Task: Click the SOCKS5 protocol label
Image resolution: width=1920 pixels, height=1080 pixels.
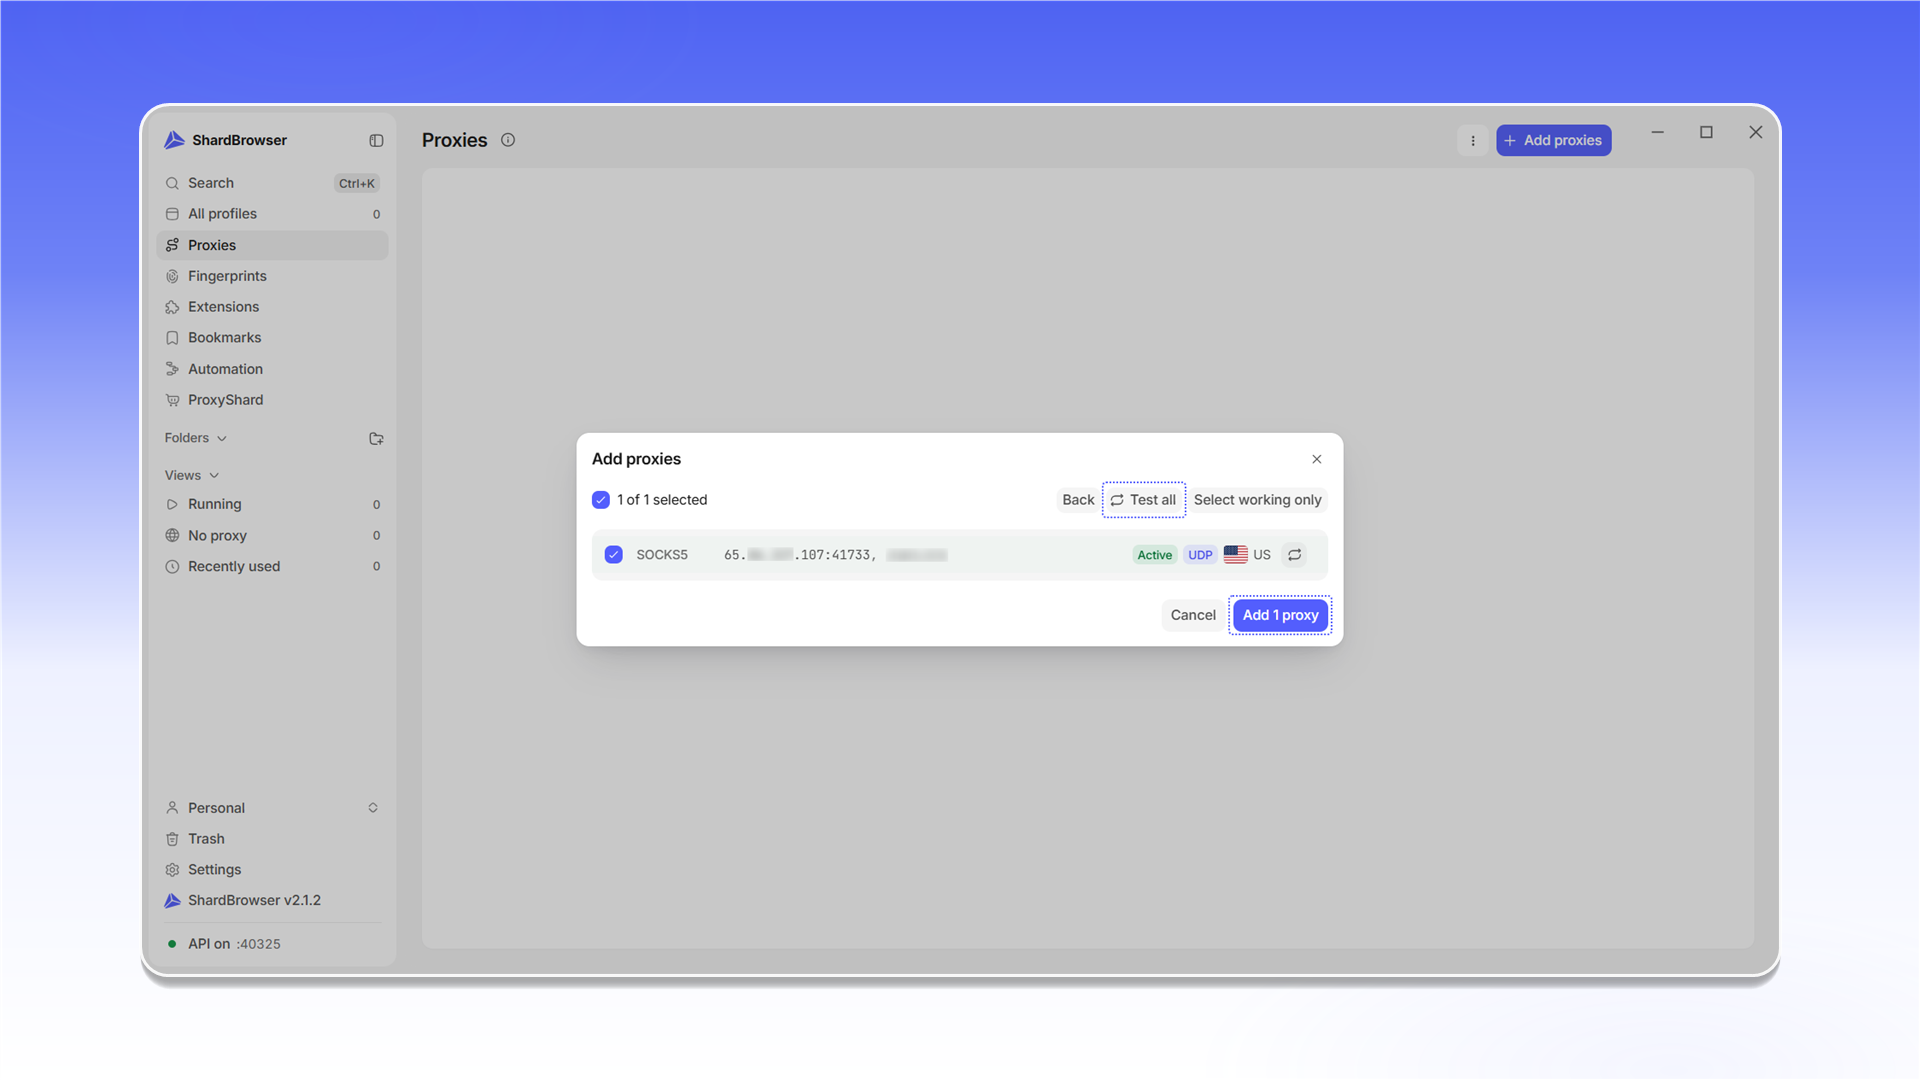Action: [x=662, y=555]
